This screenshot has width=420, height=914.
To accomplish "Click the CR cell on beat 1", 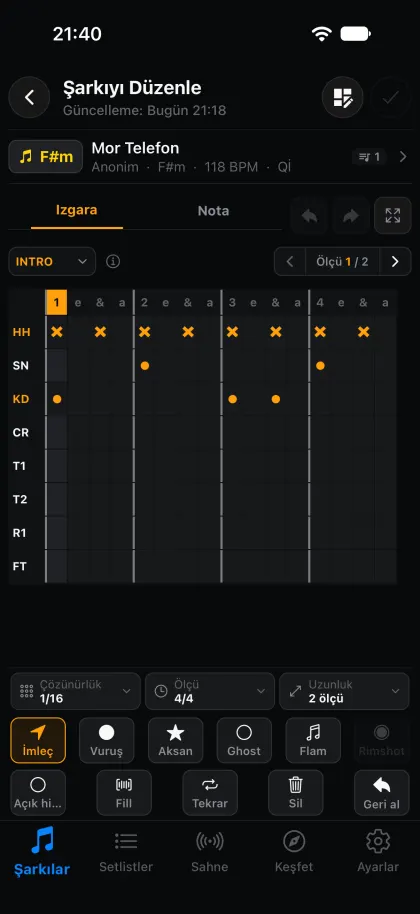I will point(57,433).
